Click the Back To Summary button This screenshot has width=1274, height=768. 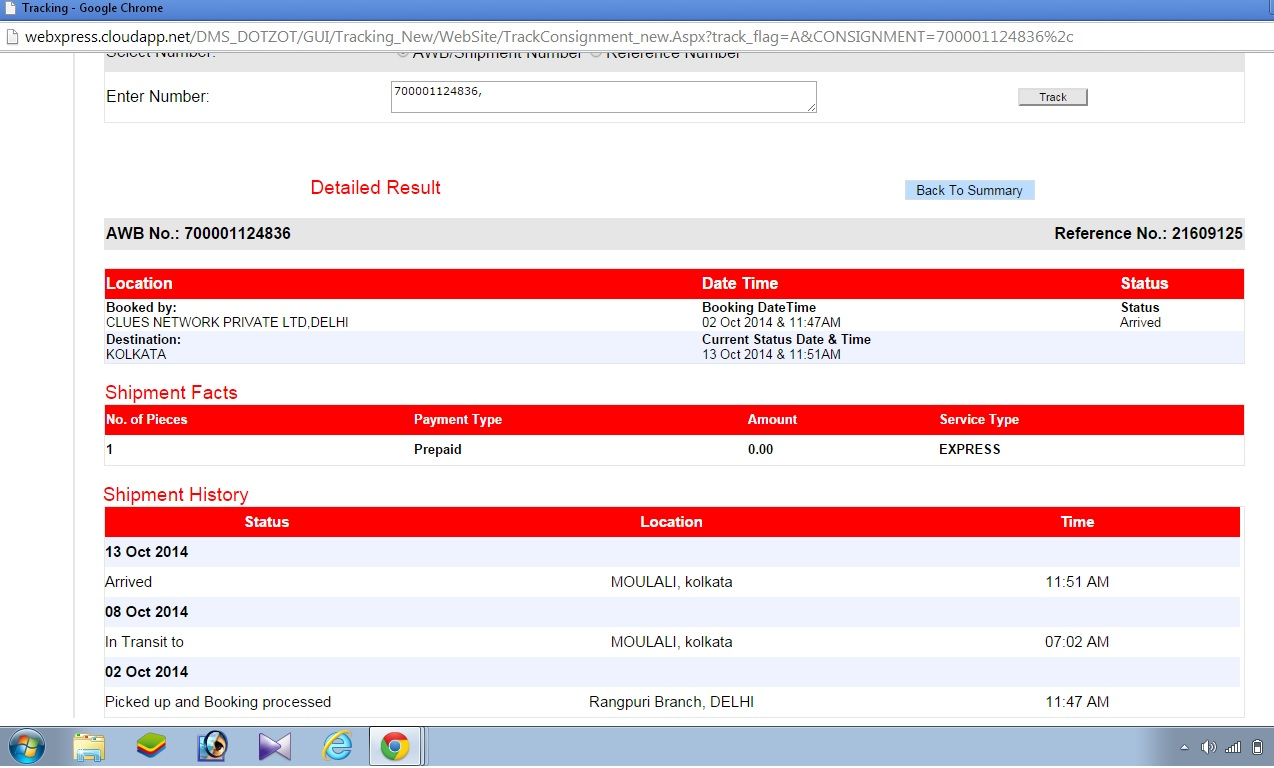tap(969, 190)
